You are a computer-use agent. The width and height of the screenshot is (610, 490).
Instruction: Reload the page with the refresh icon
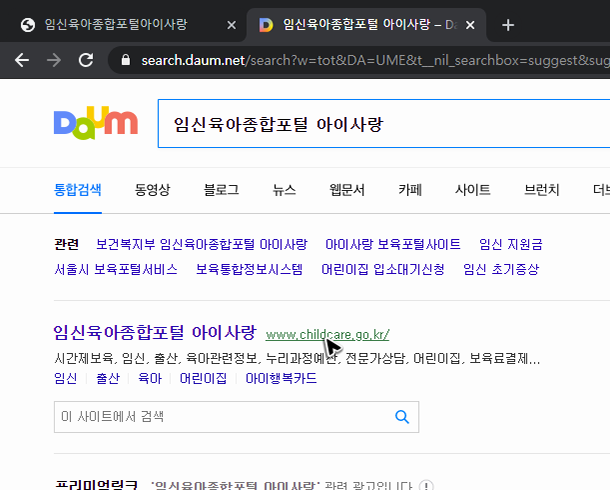click(x=86, y=60)
